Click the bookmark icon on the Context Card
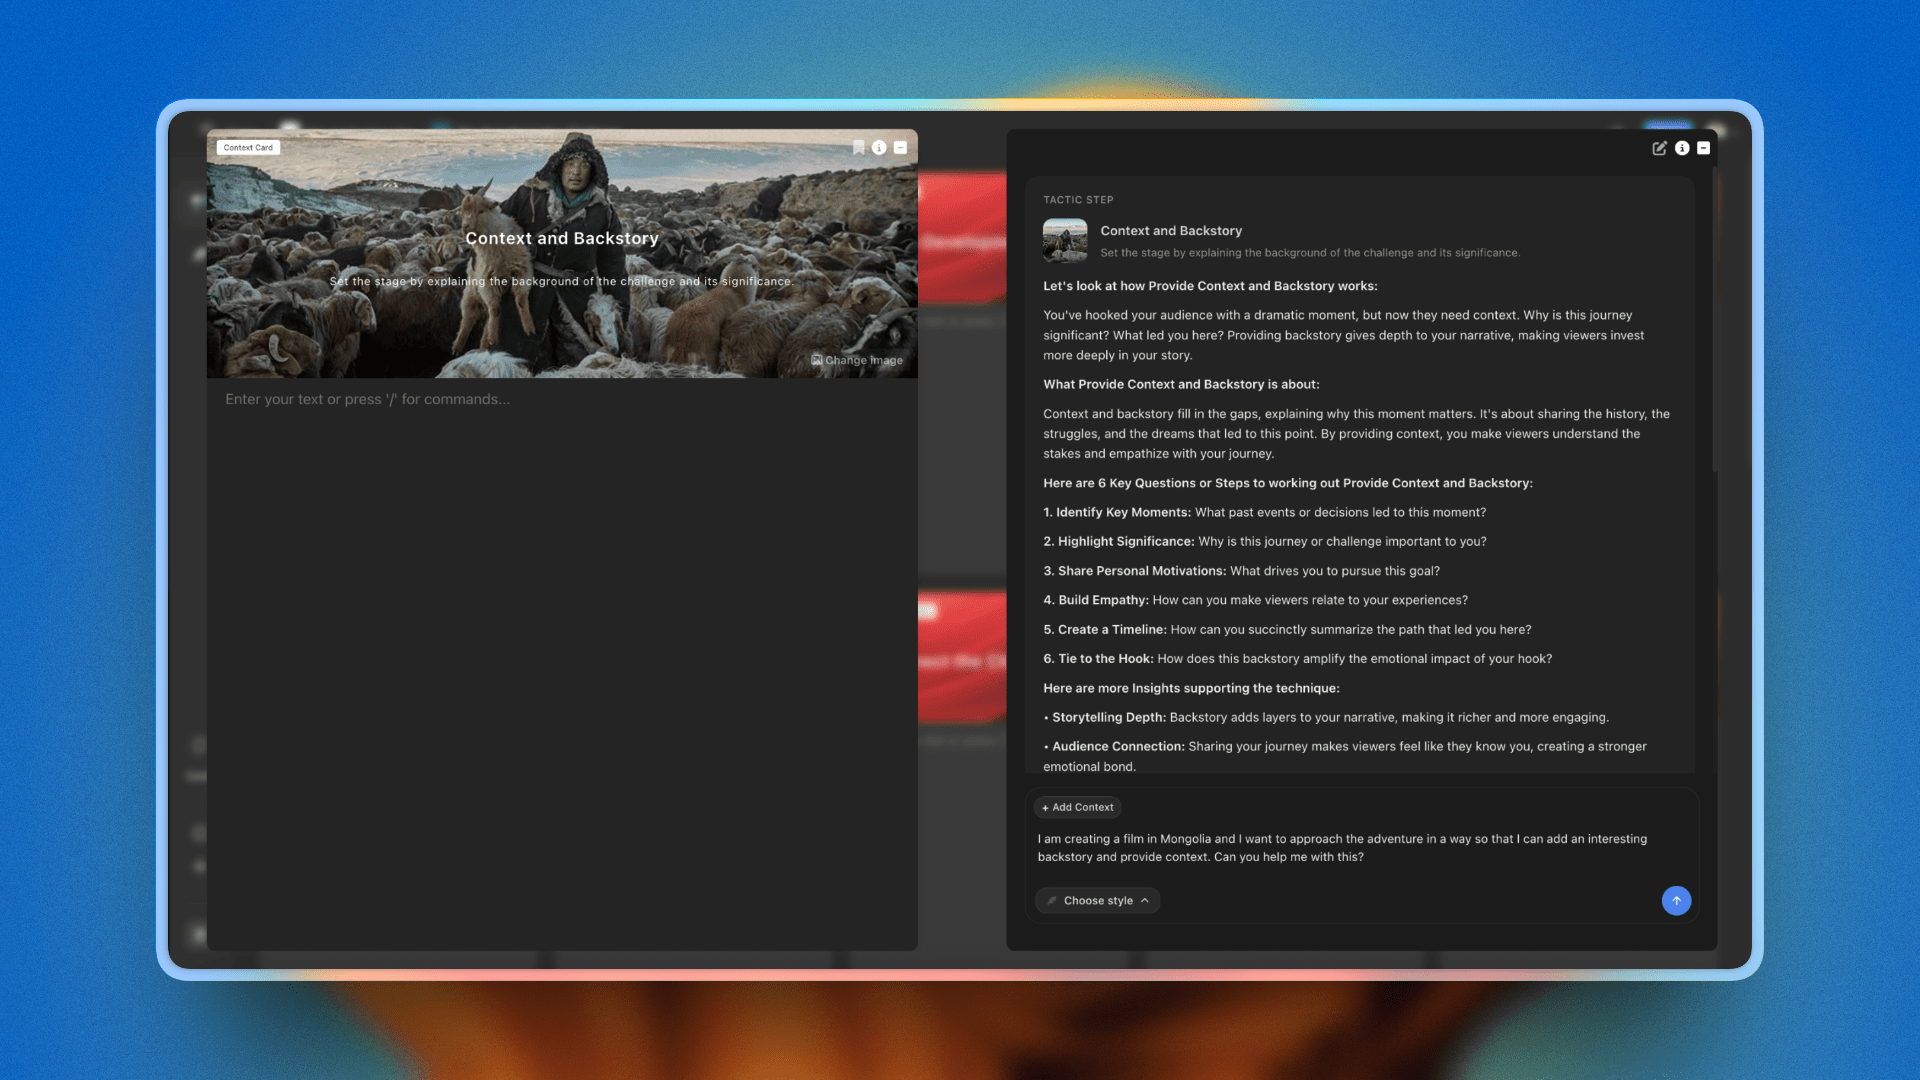 click(x=858, y=147)
